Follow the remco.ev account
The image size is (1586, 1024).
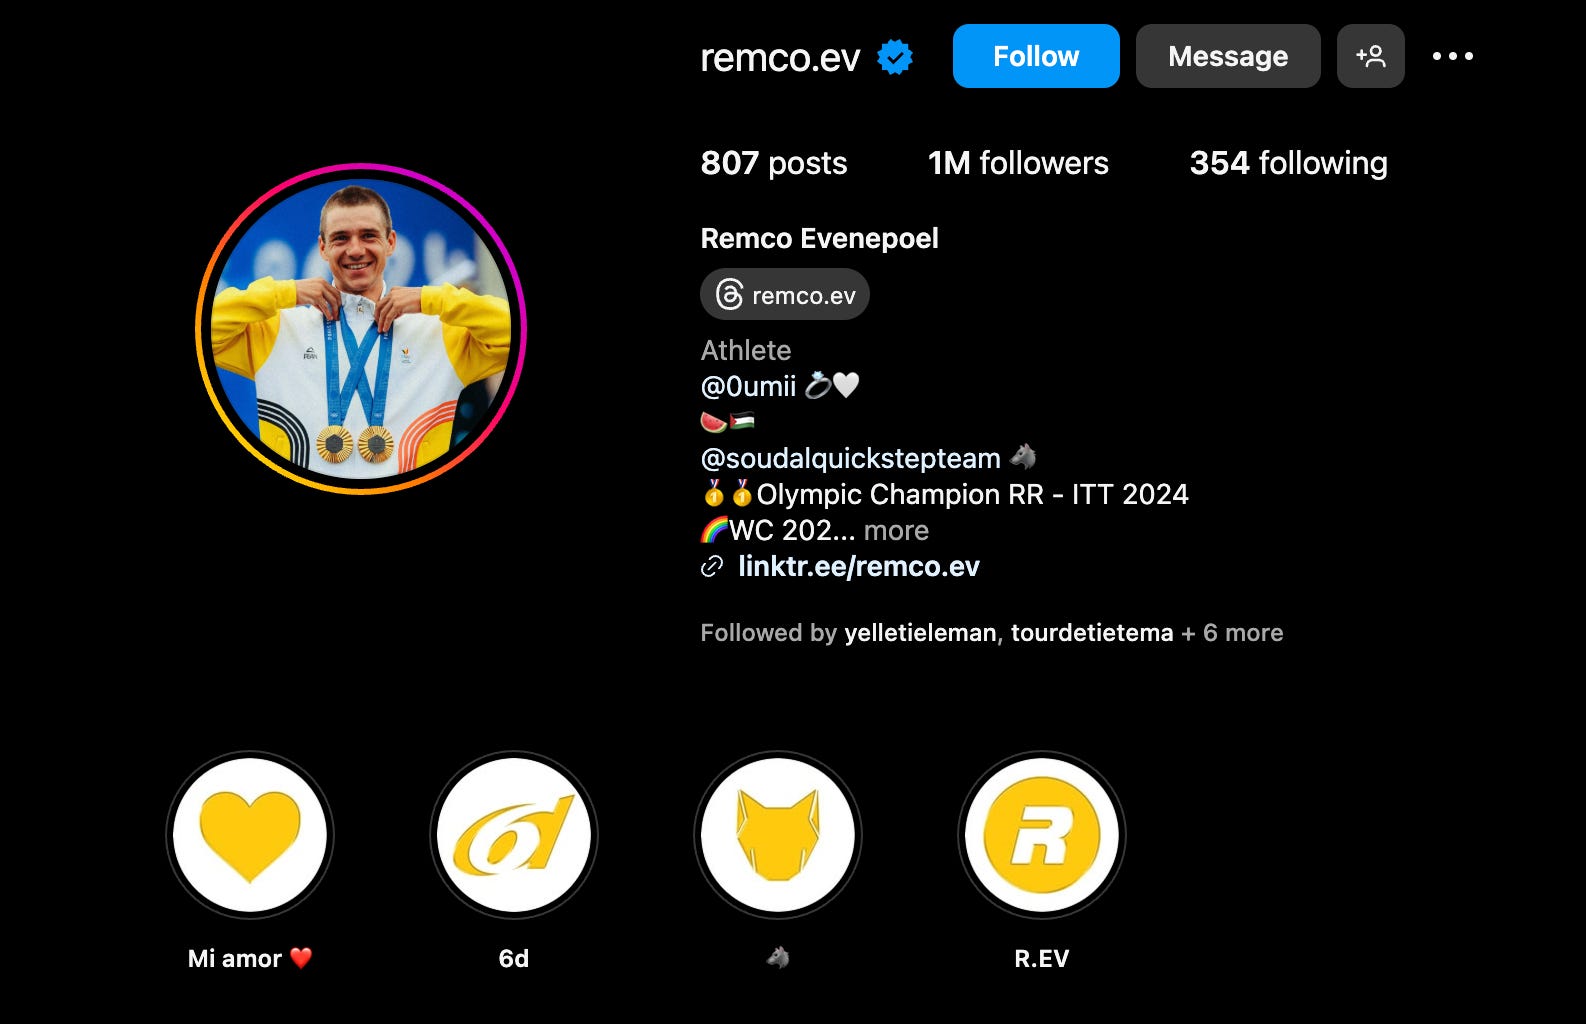1036,56
